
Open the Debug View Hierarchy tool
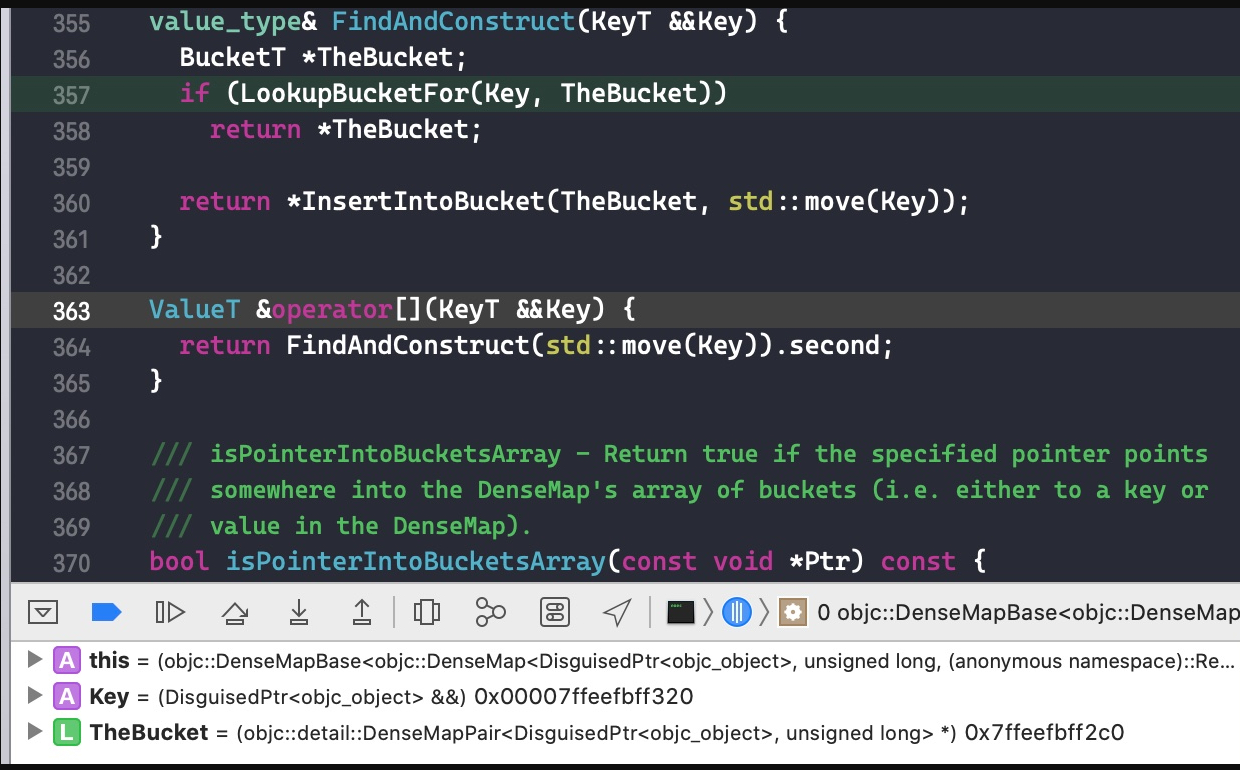427,612
